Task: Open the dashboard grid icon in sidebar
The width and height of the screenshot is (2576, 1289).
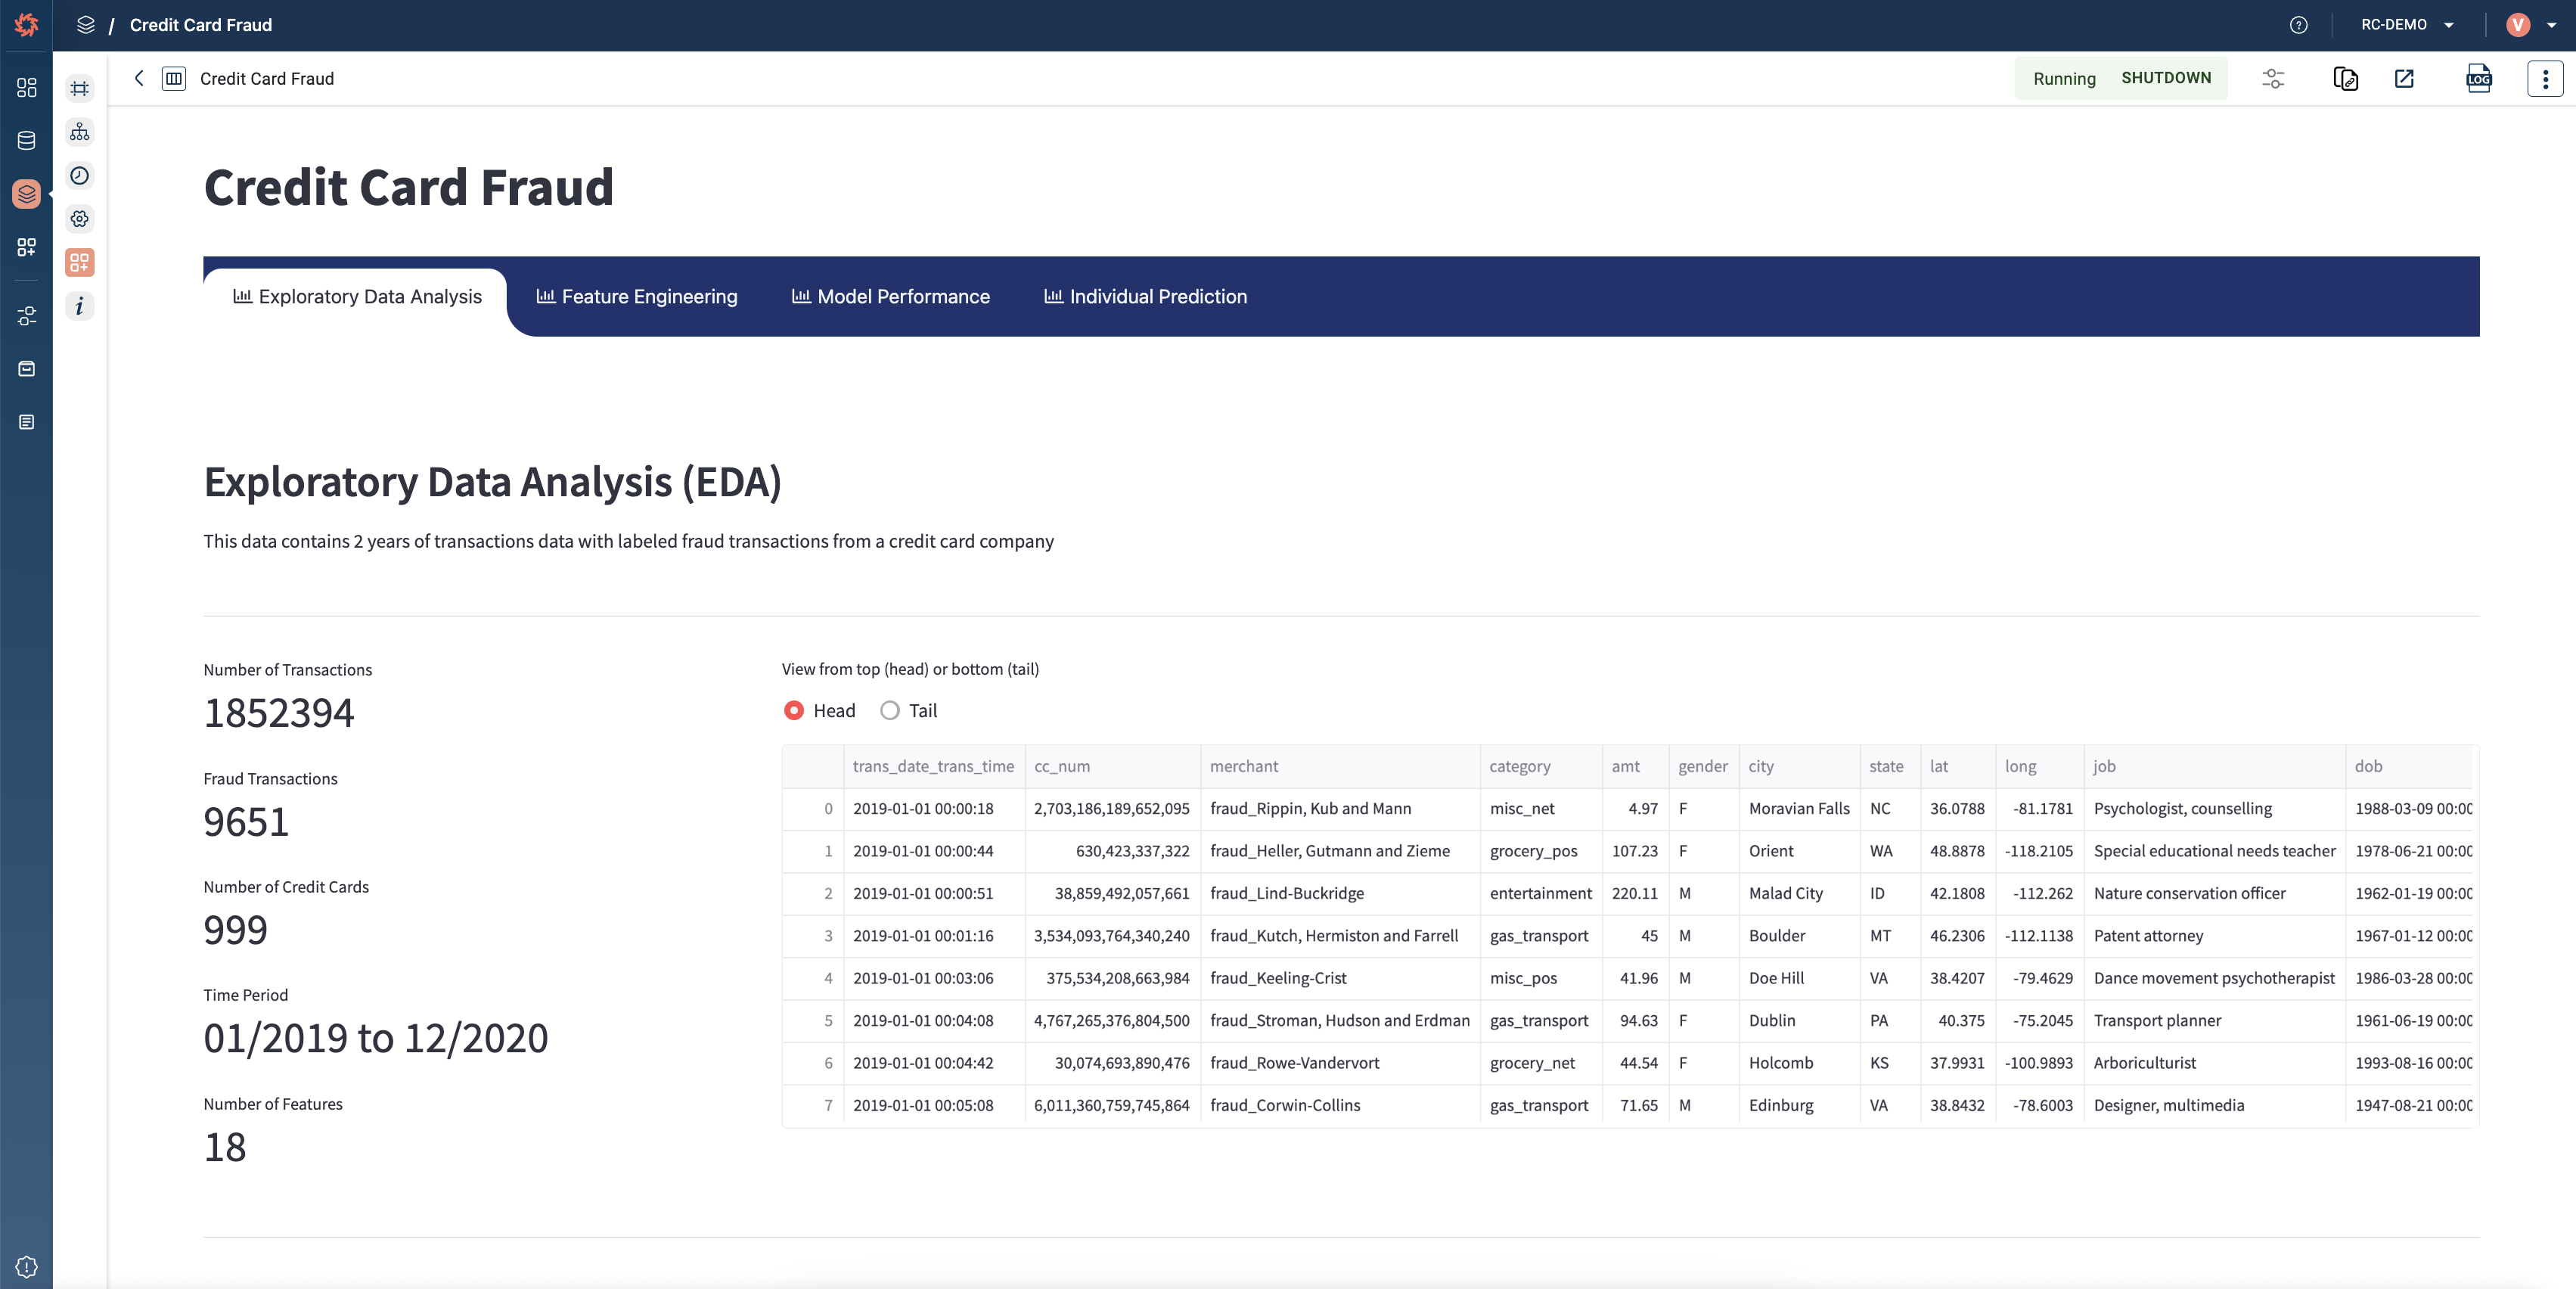Action: click(26, 88)
